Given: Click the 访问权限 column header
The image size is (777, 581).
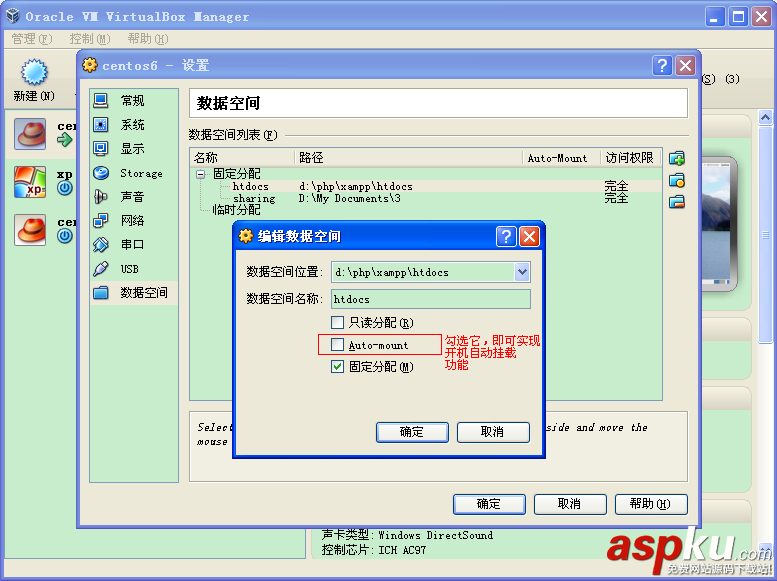Looking at the screenshot, I should [630, 158].
